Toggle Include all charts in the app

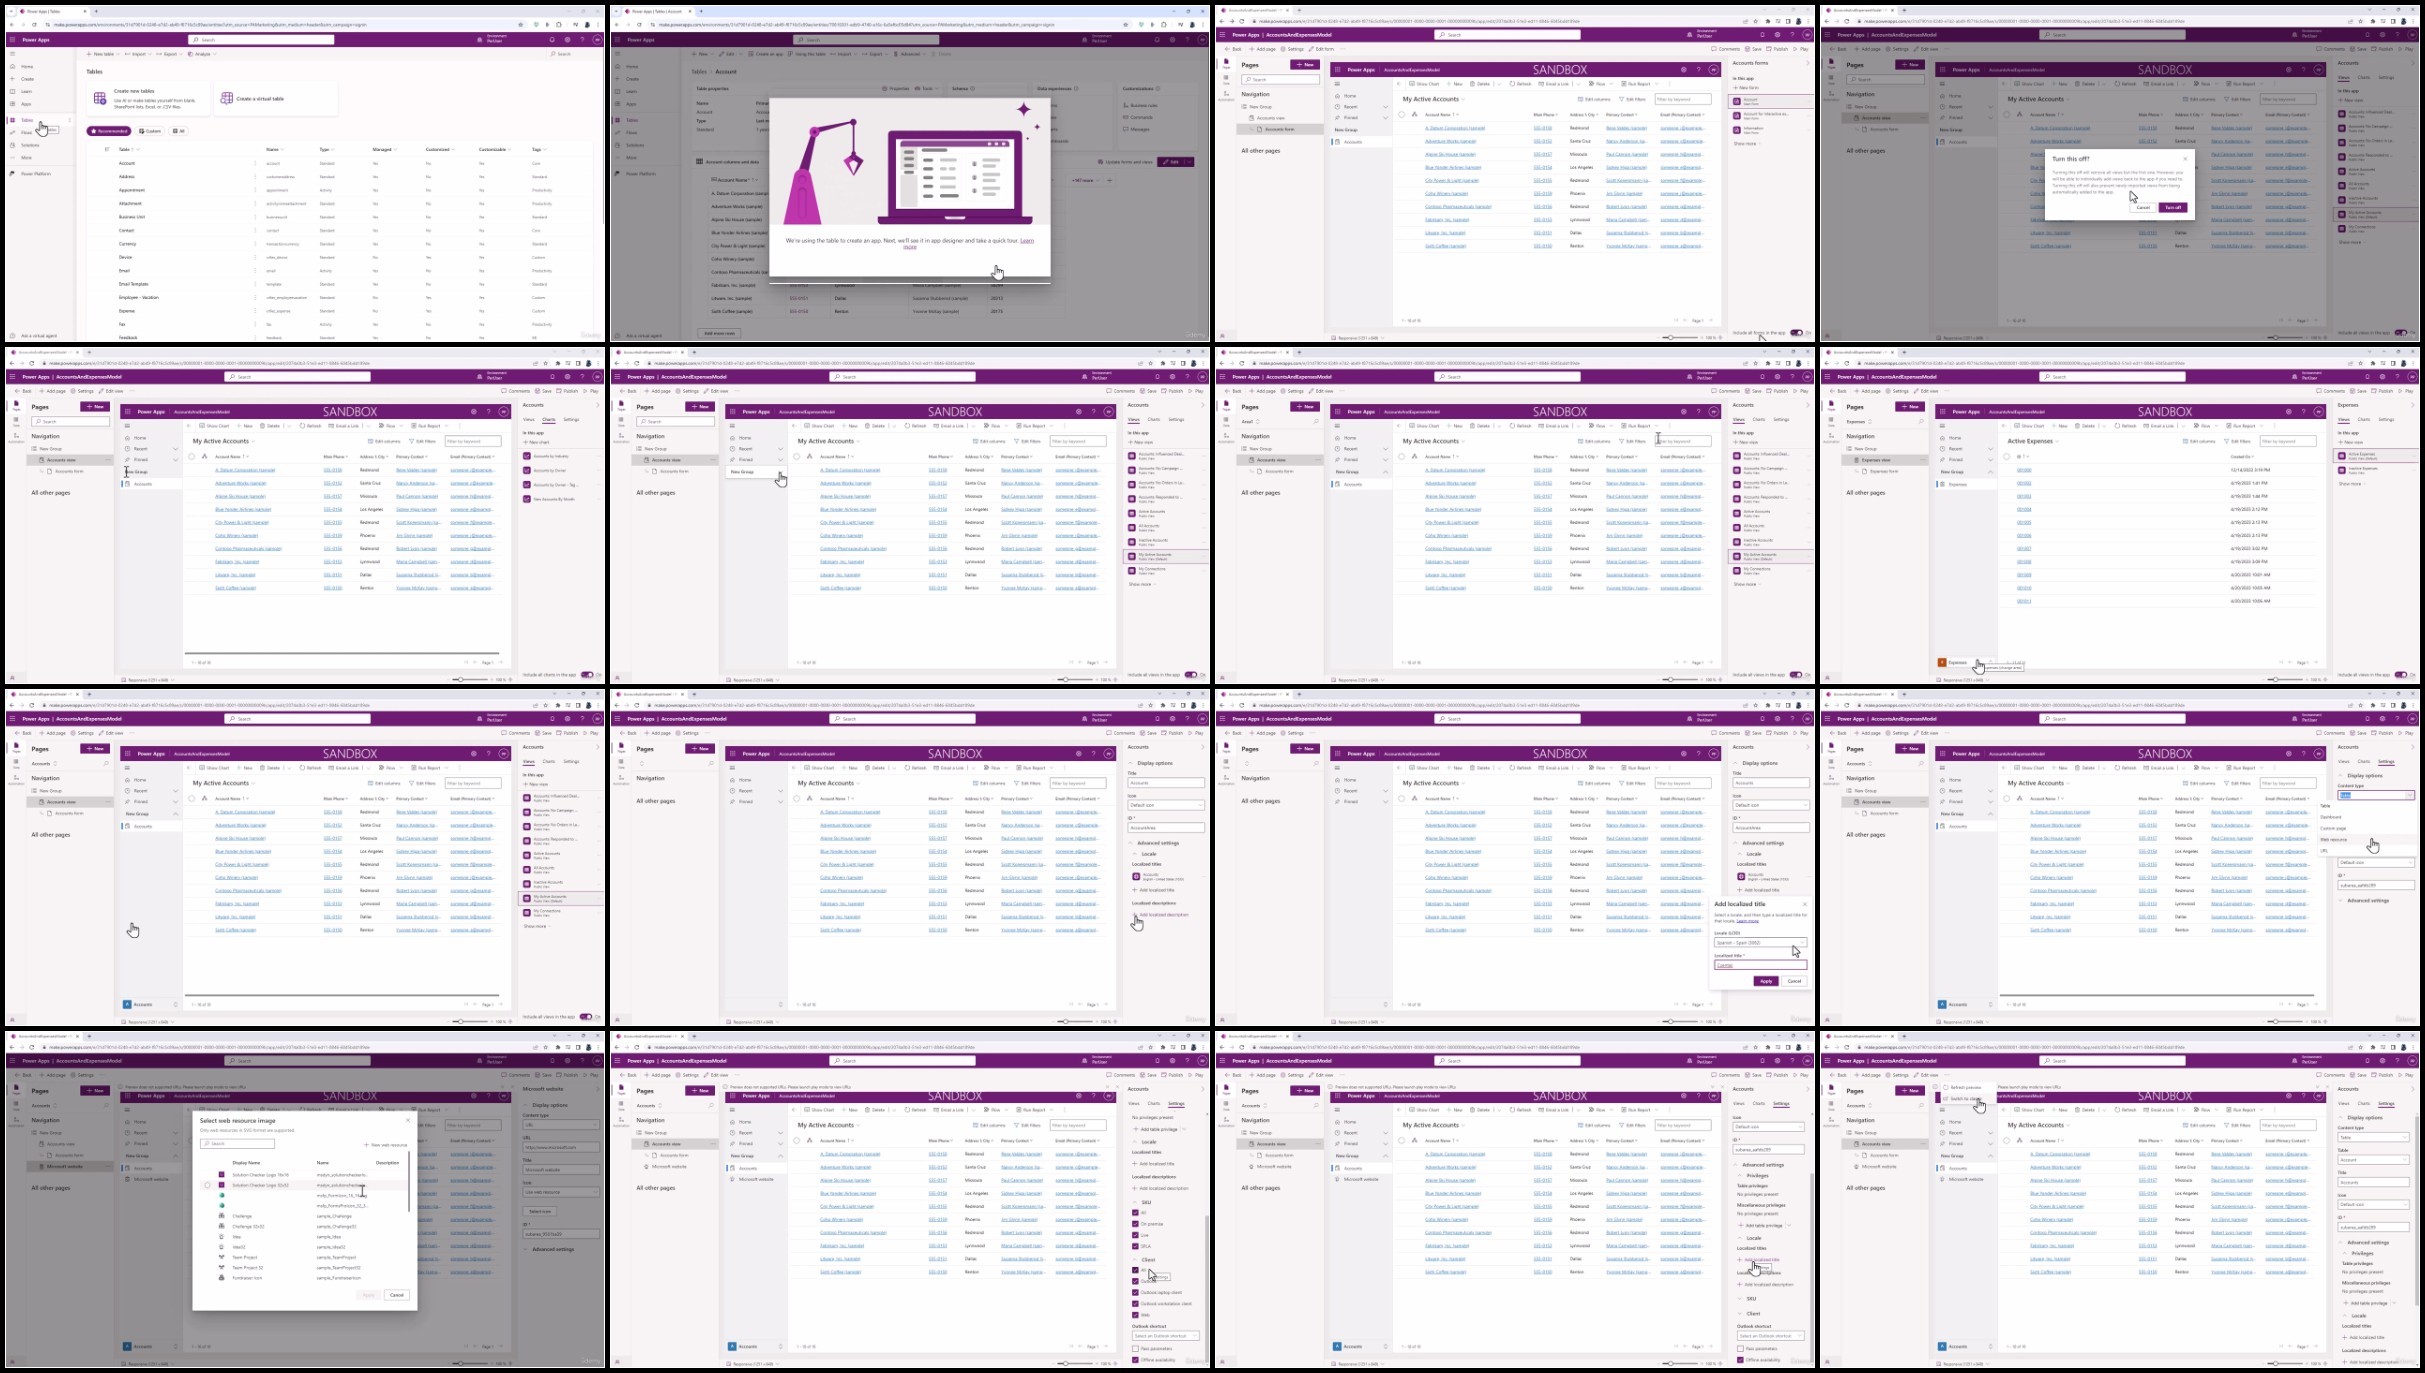(x=587, y=675)
